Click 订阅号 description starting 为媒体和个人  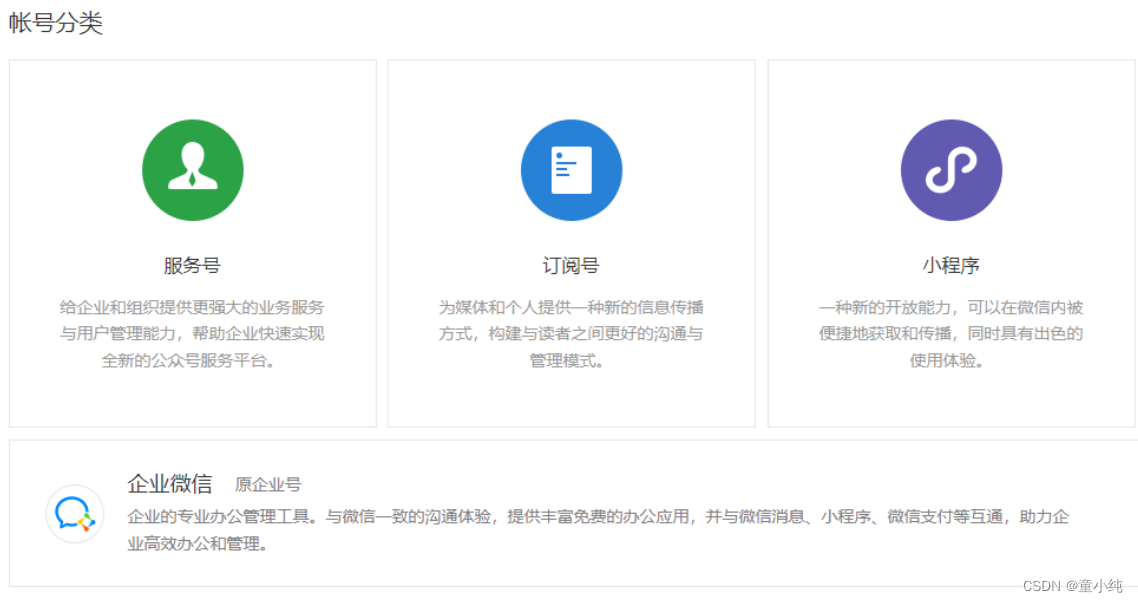[571, 333]
